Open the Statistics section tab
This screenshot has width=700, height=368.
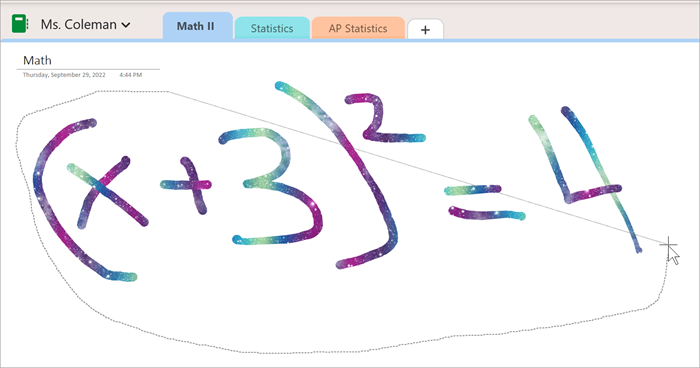(272, 29)
